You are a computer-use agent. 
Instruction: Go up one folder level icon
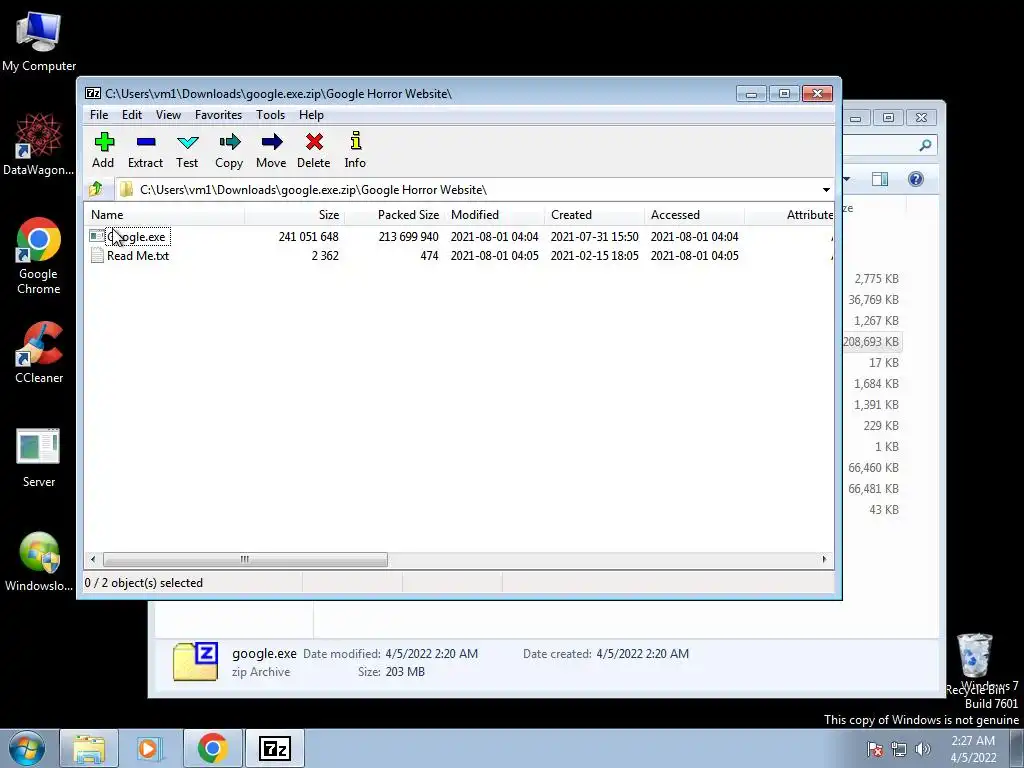pos(96,189)
